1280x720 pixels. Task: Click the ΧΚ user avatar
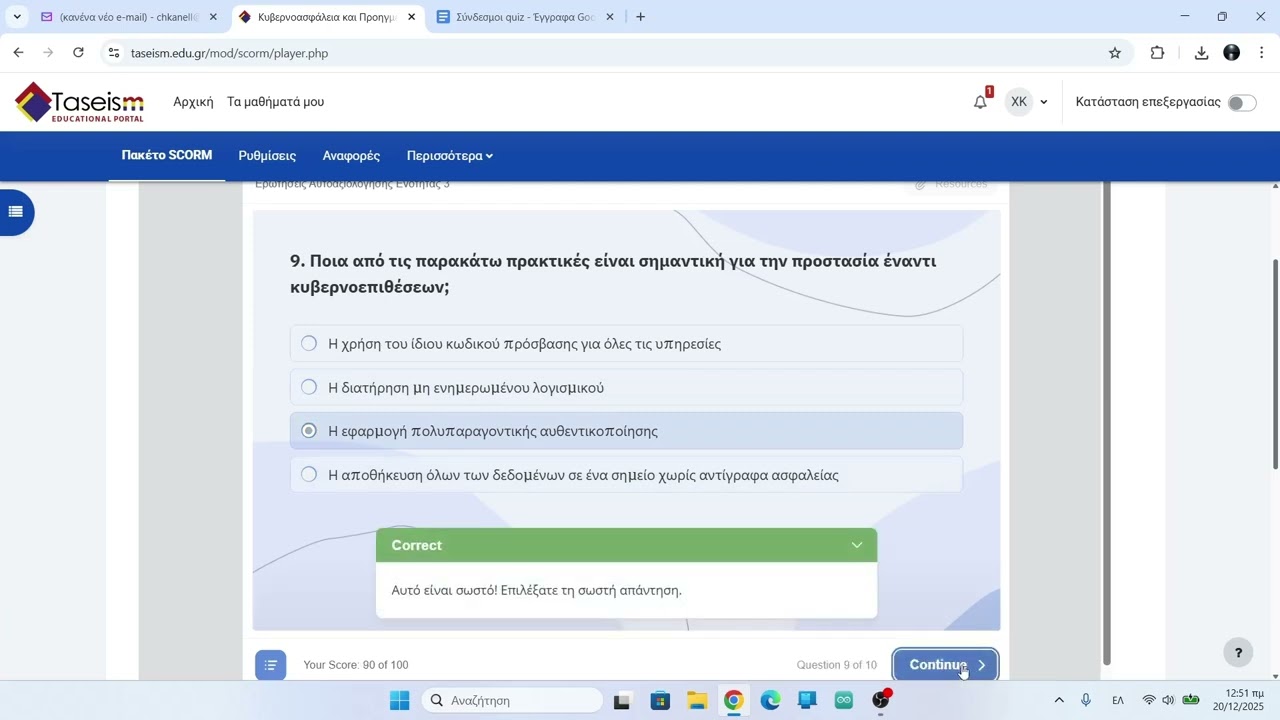(x=1018, y=102)
